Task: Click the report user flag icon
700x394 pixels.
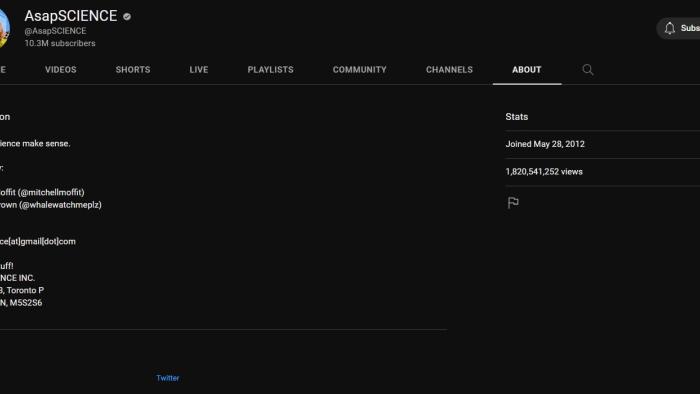Action: click(x=513, y=203)
